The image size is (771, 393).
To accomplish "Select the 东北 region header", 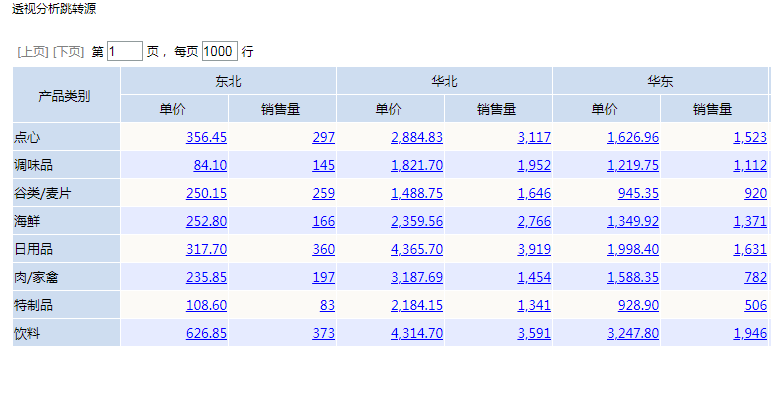I will pyautogui.click(x=228, y=81).
